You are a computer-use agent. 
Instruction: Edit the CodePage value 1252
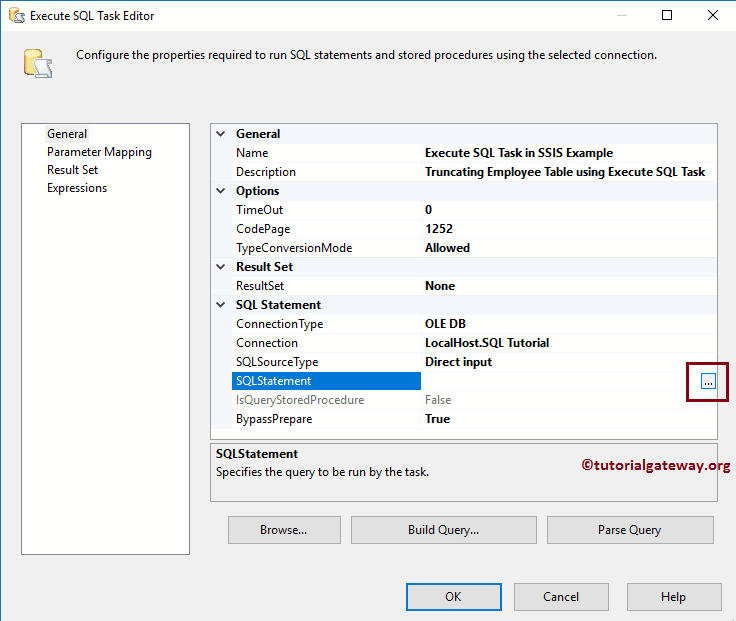tap(569, 229)
